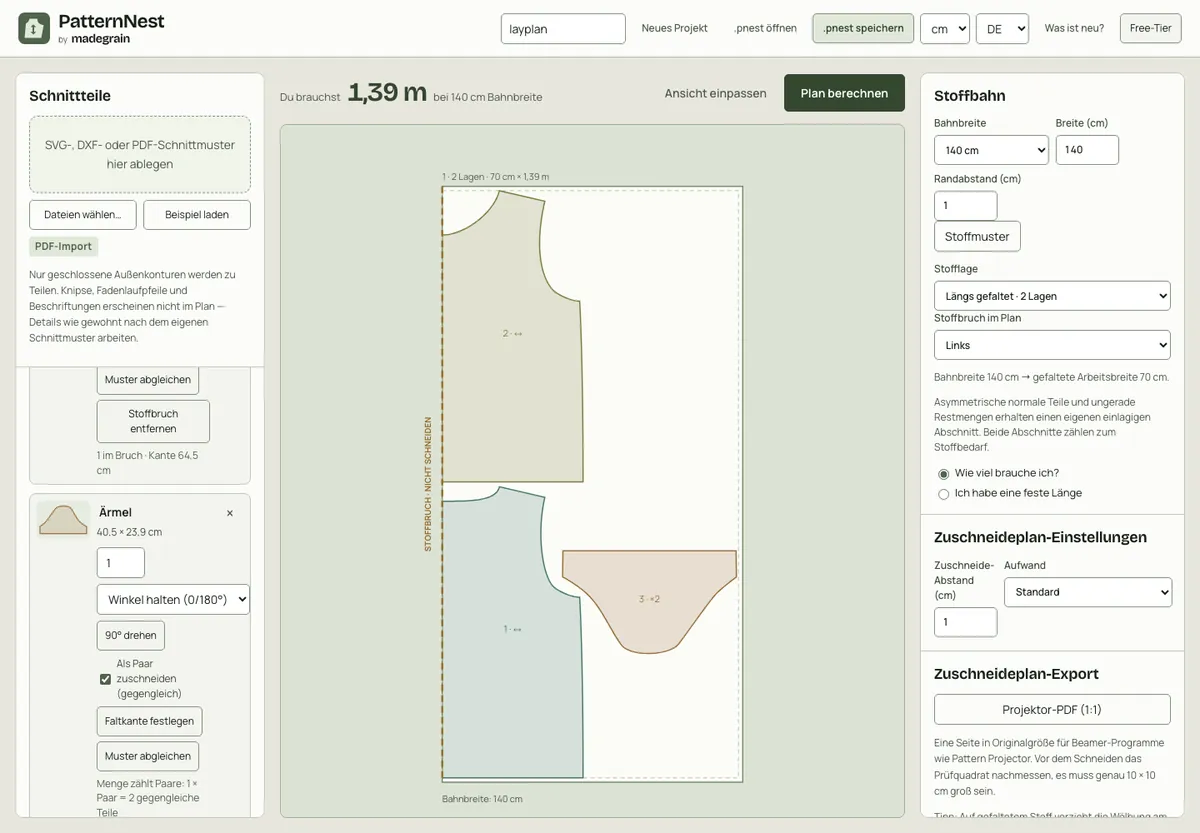
Task: Open the Bahnbreite 140 cm dropdown
Action: click(991, 150)
